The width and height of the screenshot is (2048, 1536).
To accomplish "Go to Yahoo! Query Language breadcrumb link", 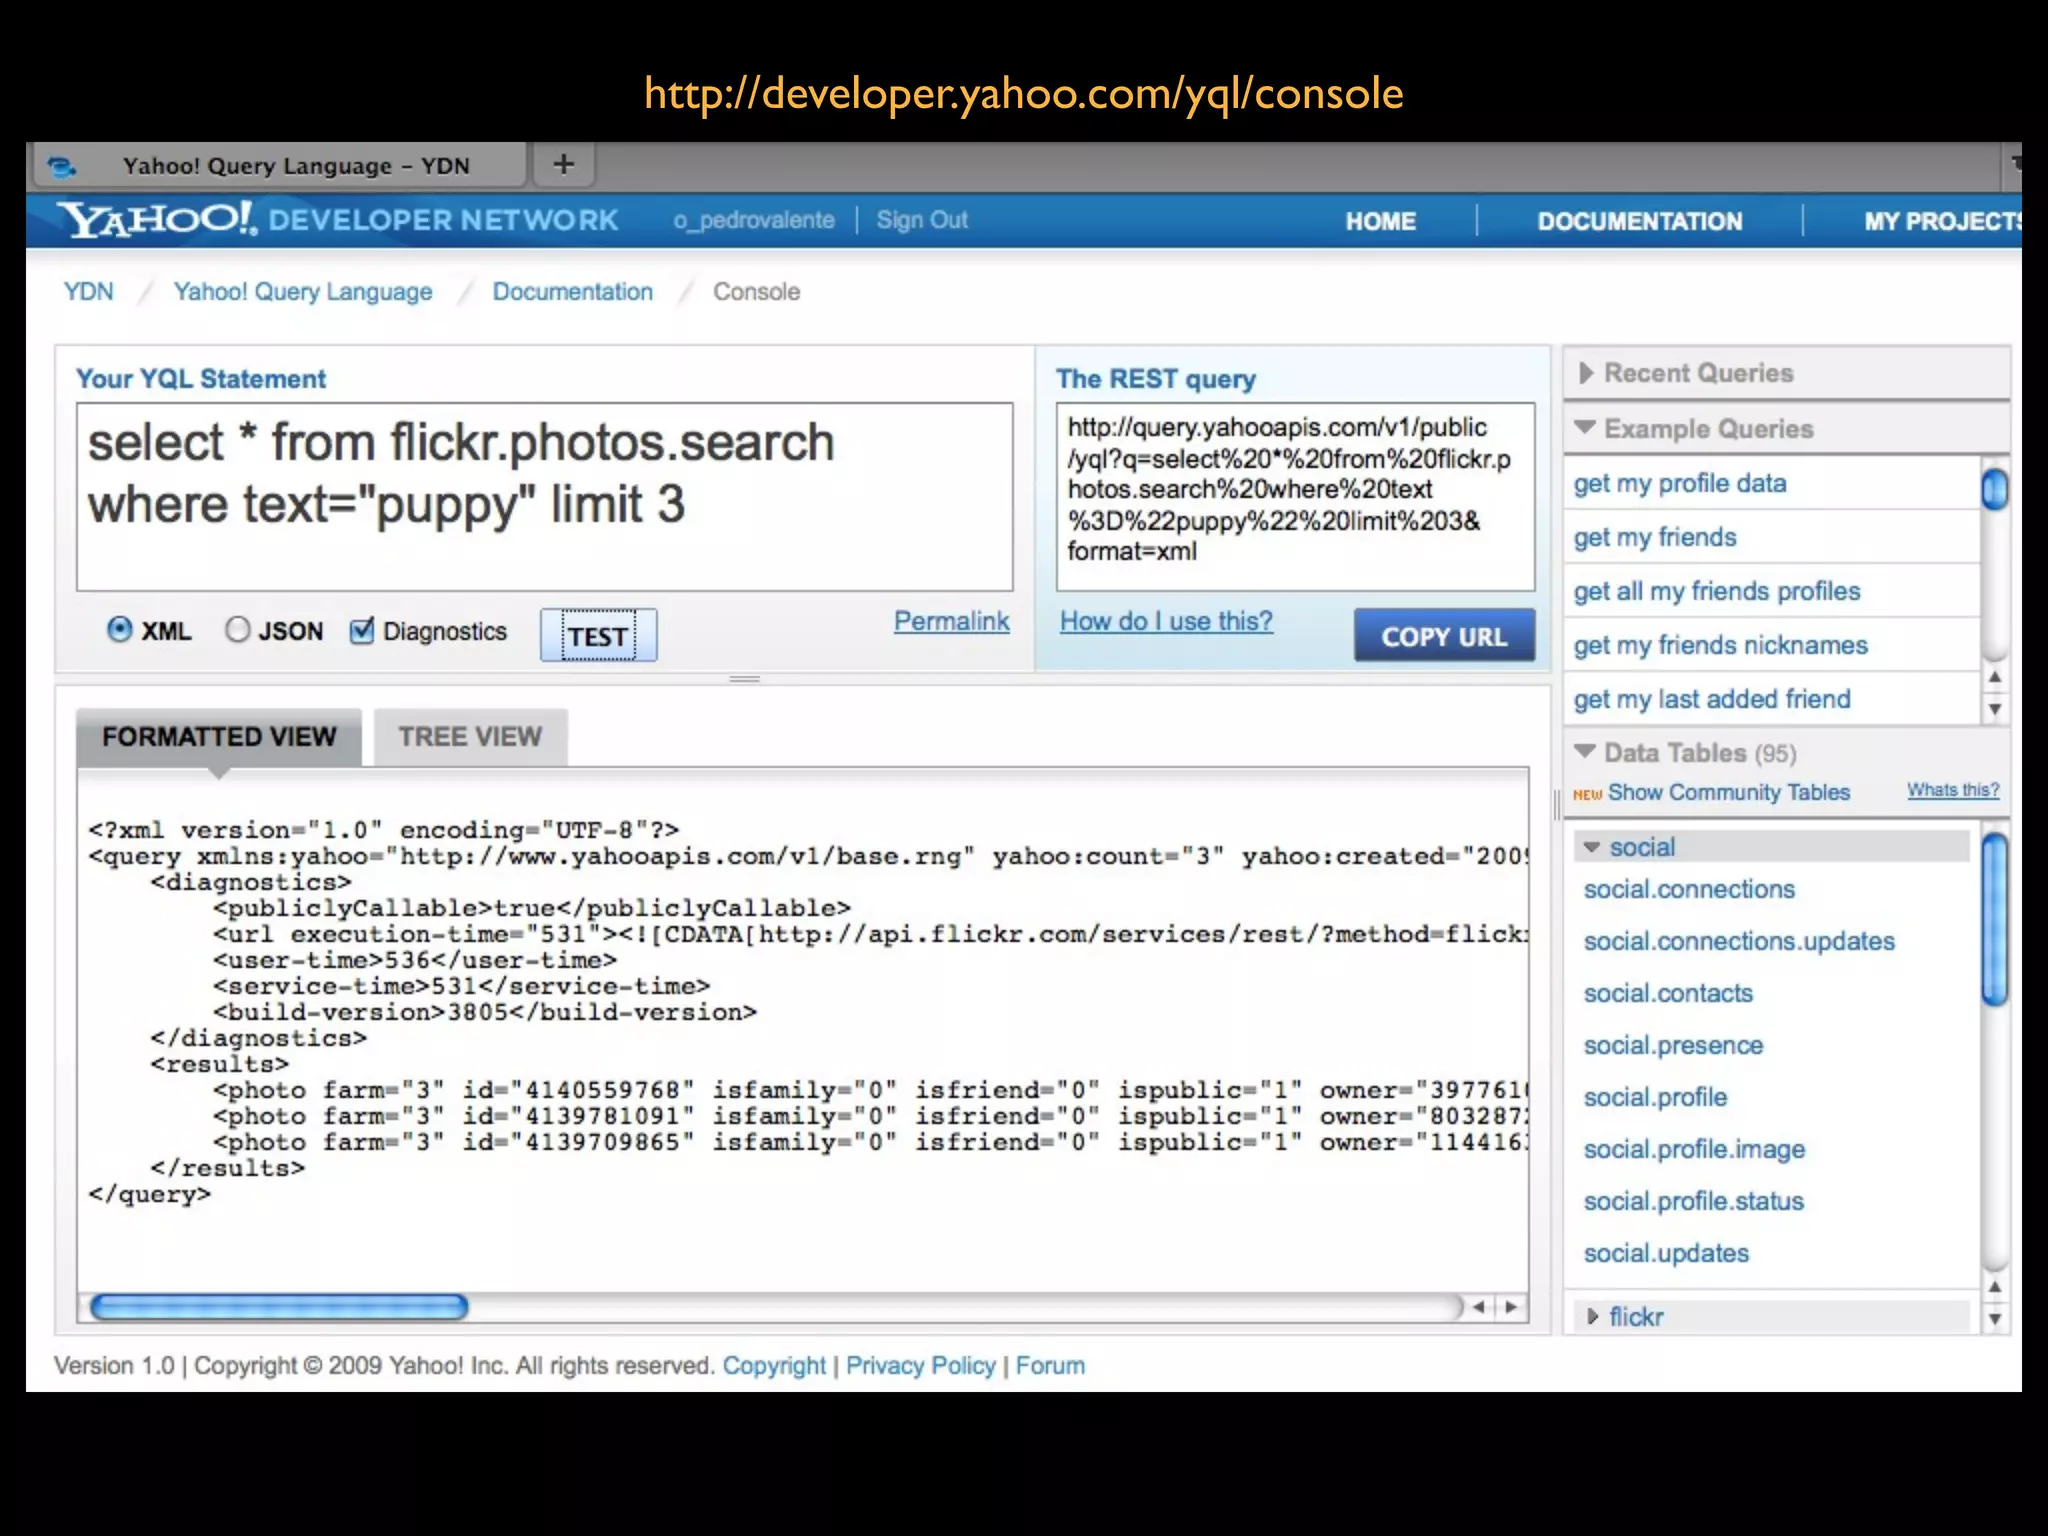I will pos(303,292).
